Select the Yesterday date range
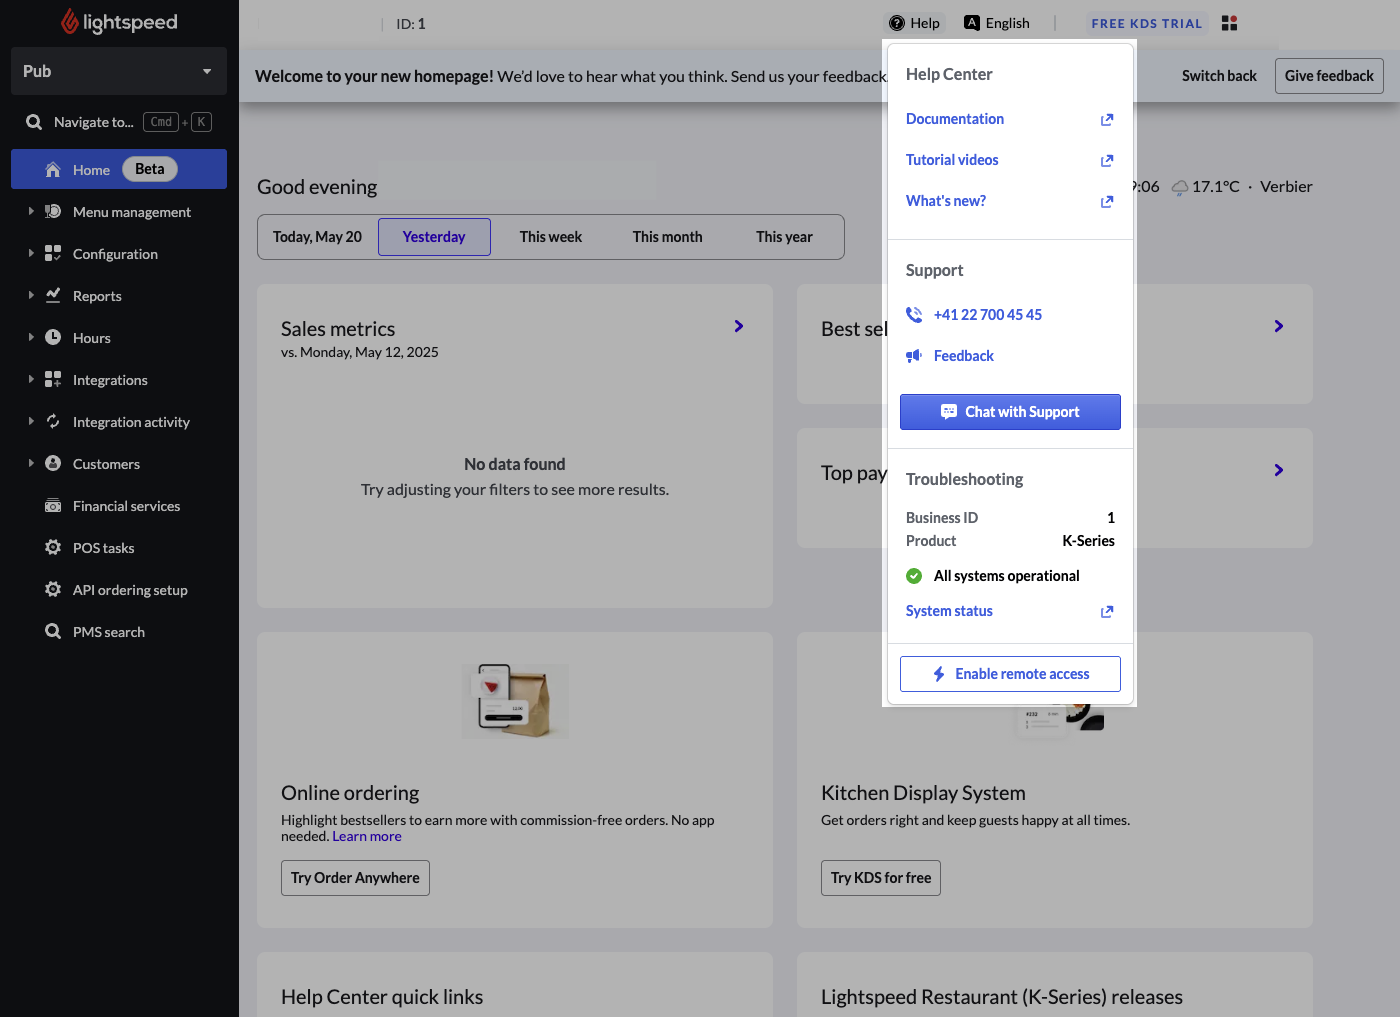Viewport: 1400px width, 1017px height. click(x=434, y=237)
